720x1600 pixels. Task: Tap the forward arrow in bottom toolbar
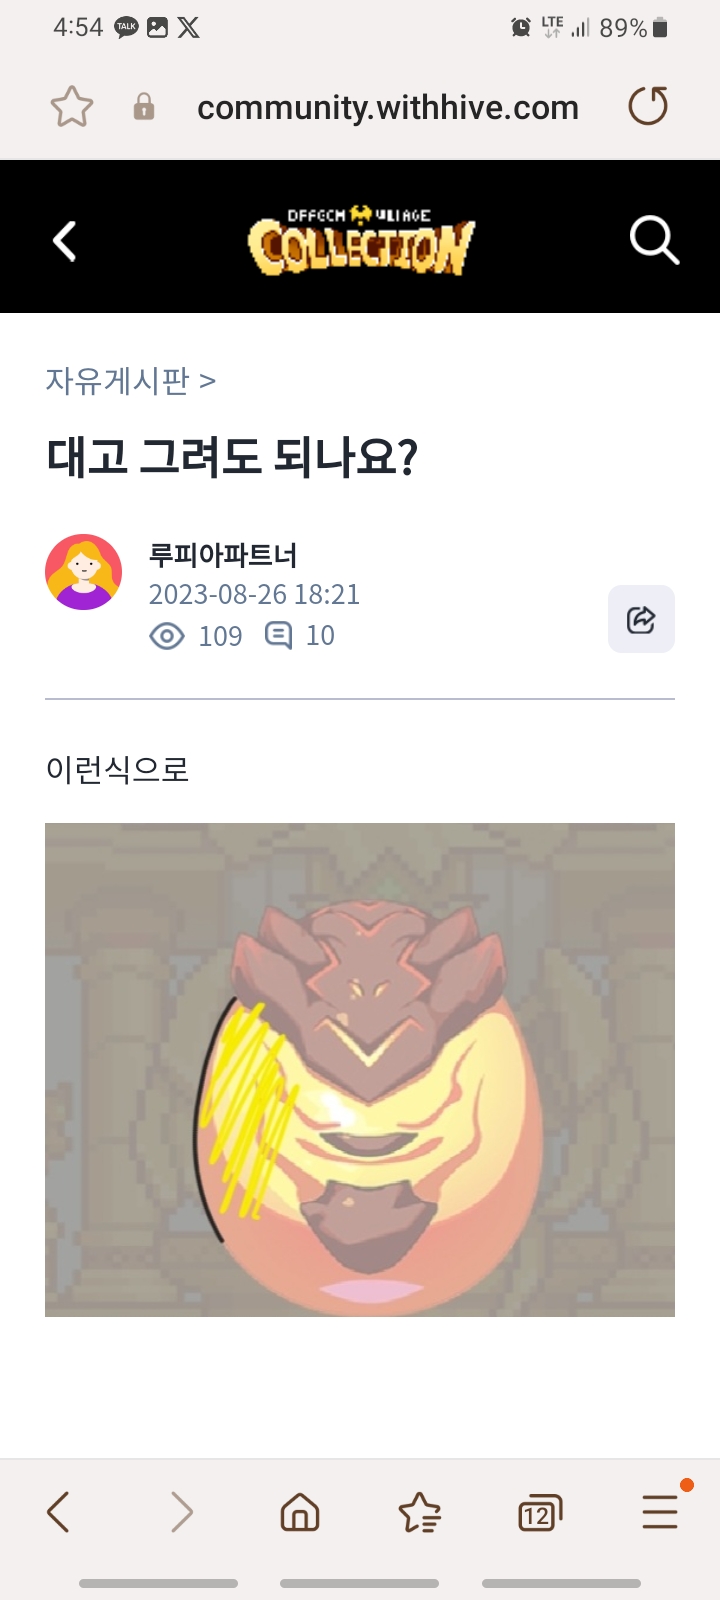point(181,1512)
